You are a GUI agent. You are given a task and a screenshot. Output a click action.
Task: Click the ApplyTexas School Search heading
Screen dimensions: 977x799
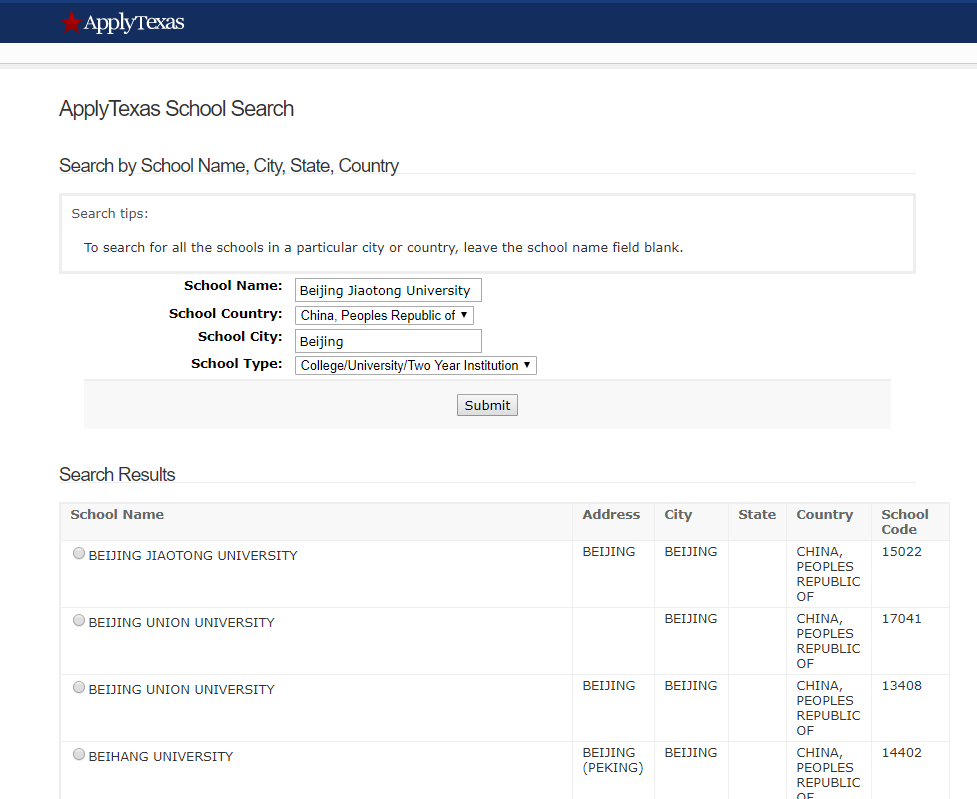(x=176, y=108)
